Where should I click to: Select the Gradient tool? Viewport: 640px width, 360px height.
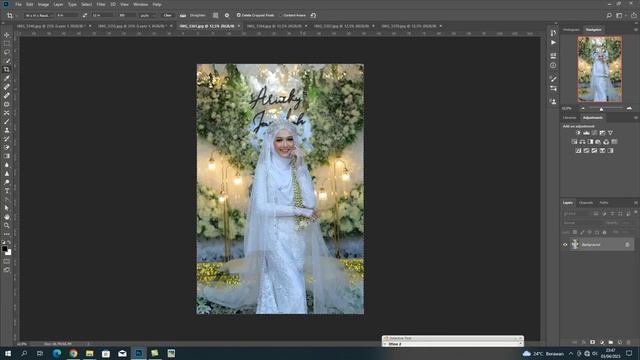(x=7, y=156)
